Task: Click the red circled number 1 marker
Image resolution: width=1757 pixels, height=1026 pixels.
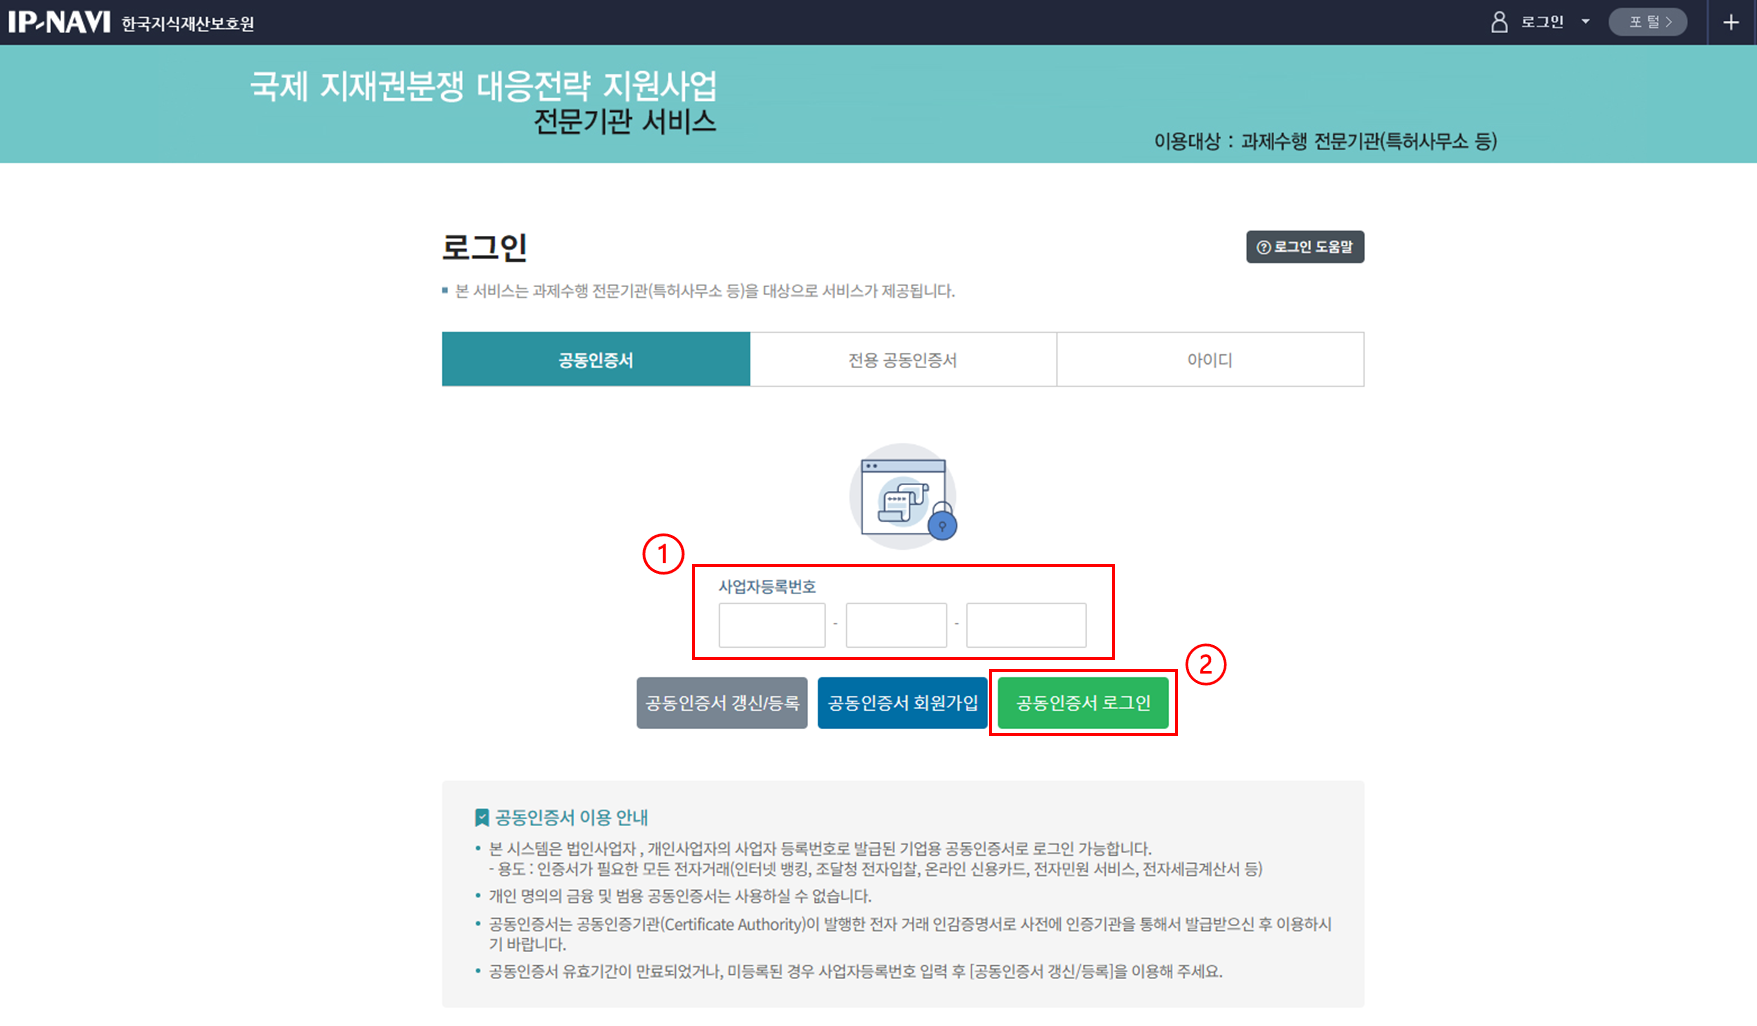Action: [x=663, y=554]
